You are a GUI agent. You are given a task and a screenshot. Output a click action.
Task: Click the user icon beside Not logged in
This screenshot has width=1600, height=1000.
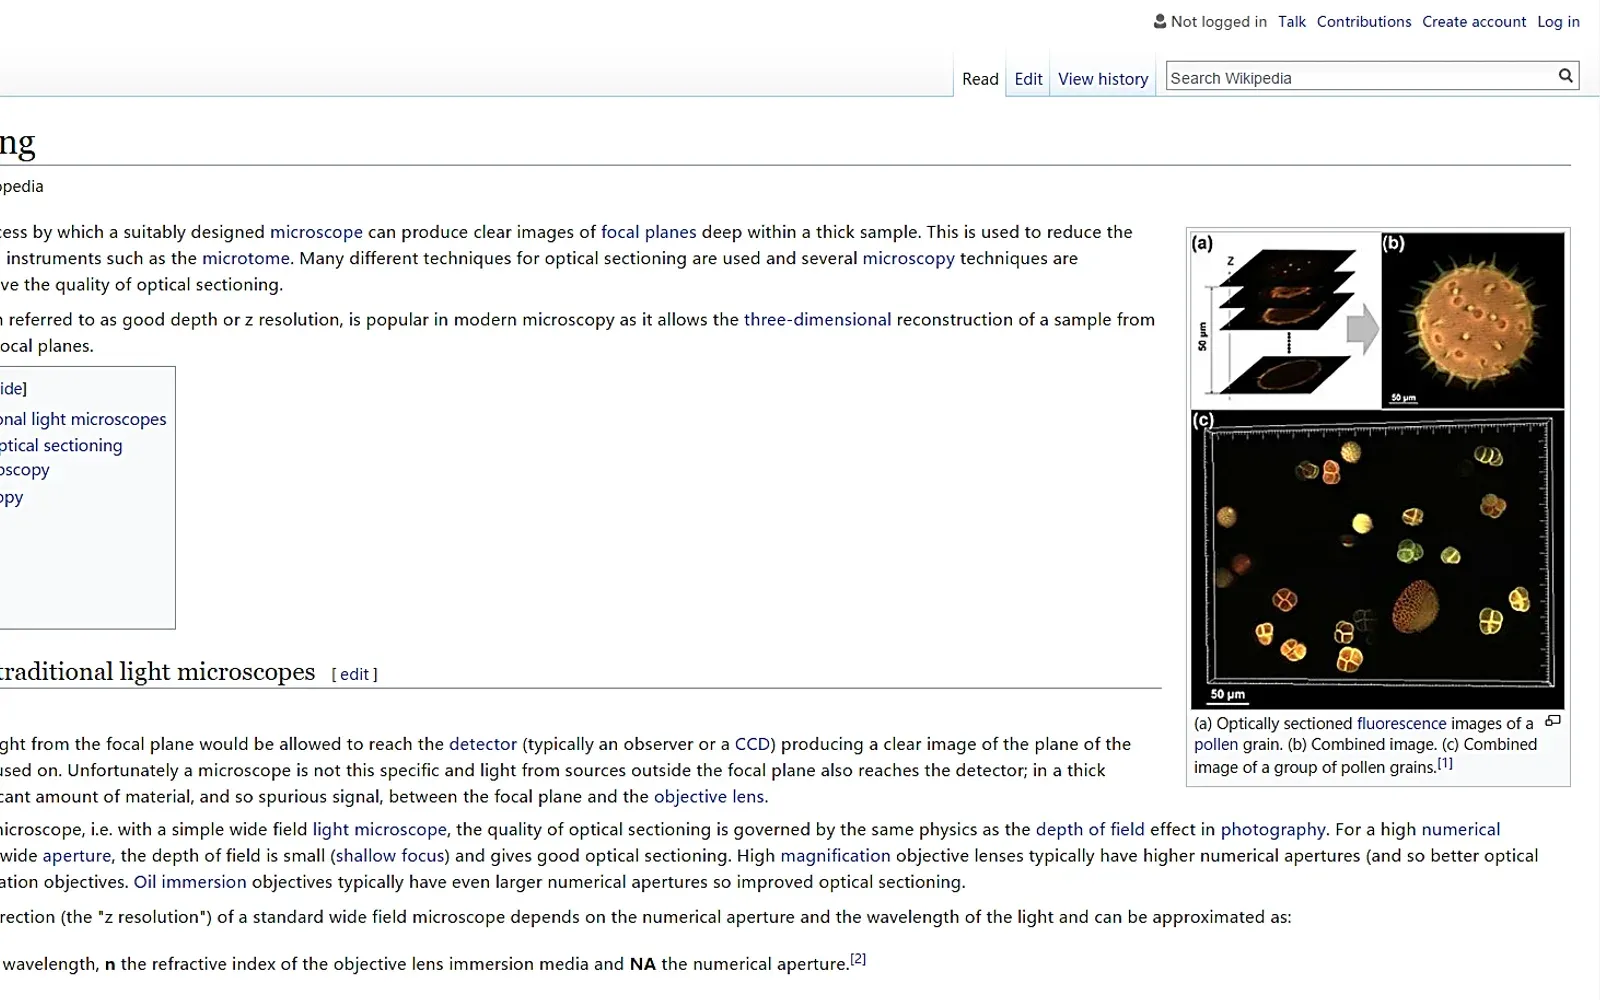pos(1160,21)
